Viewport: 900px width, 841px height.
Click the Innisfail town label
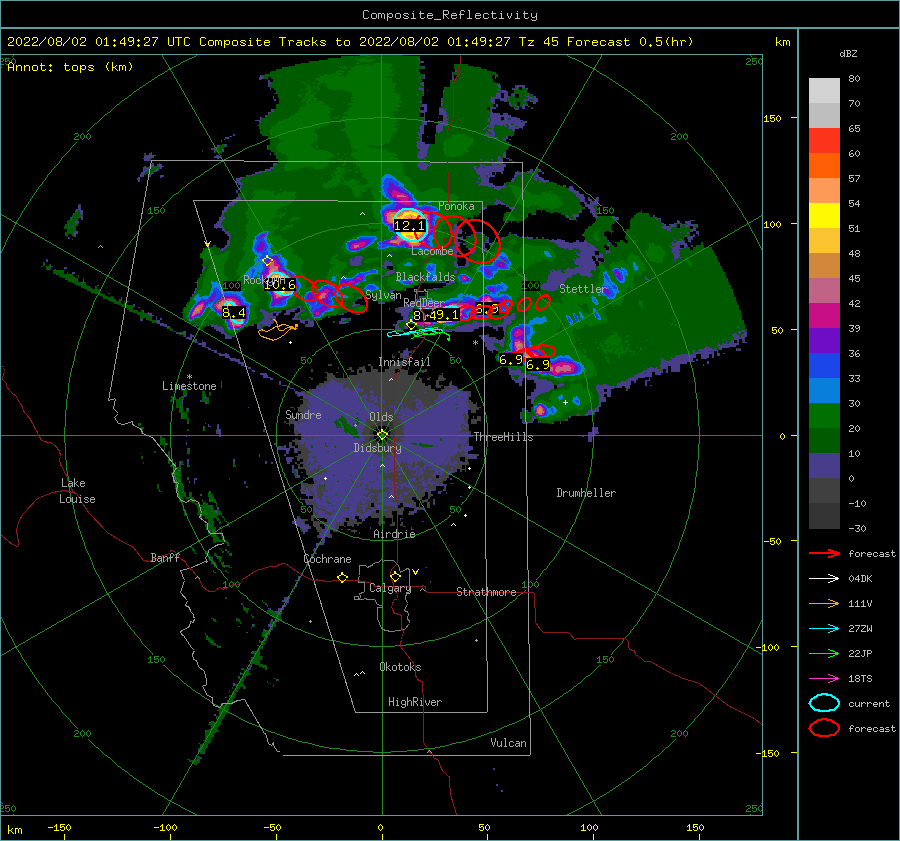(404, 362)
